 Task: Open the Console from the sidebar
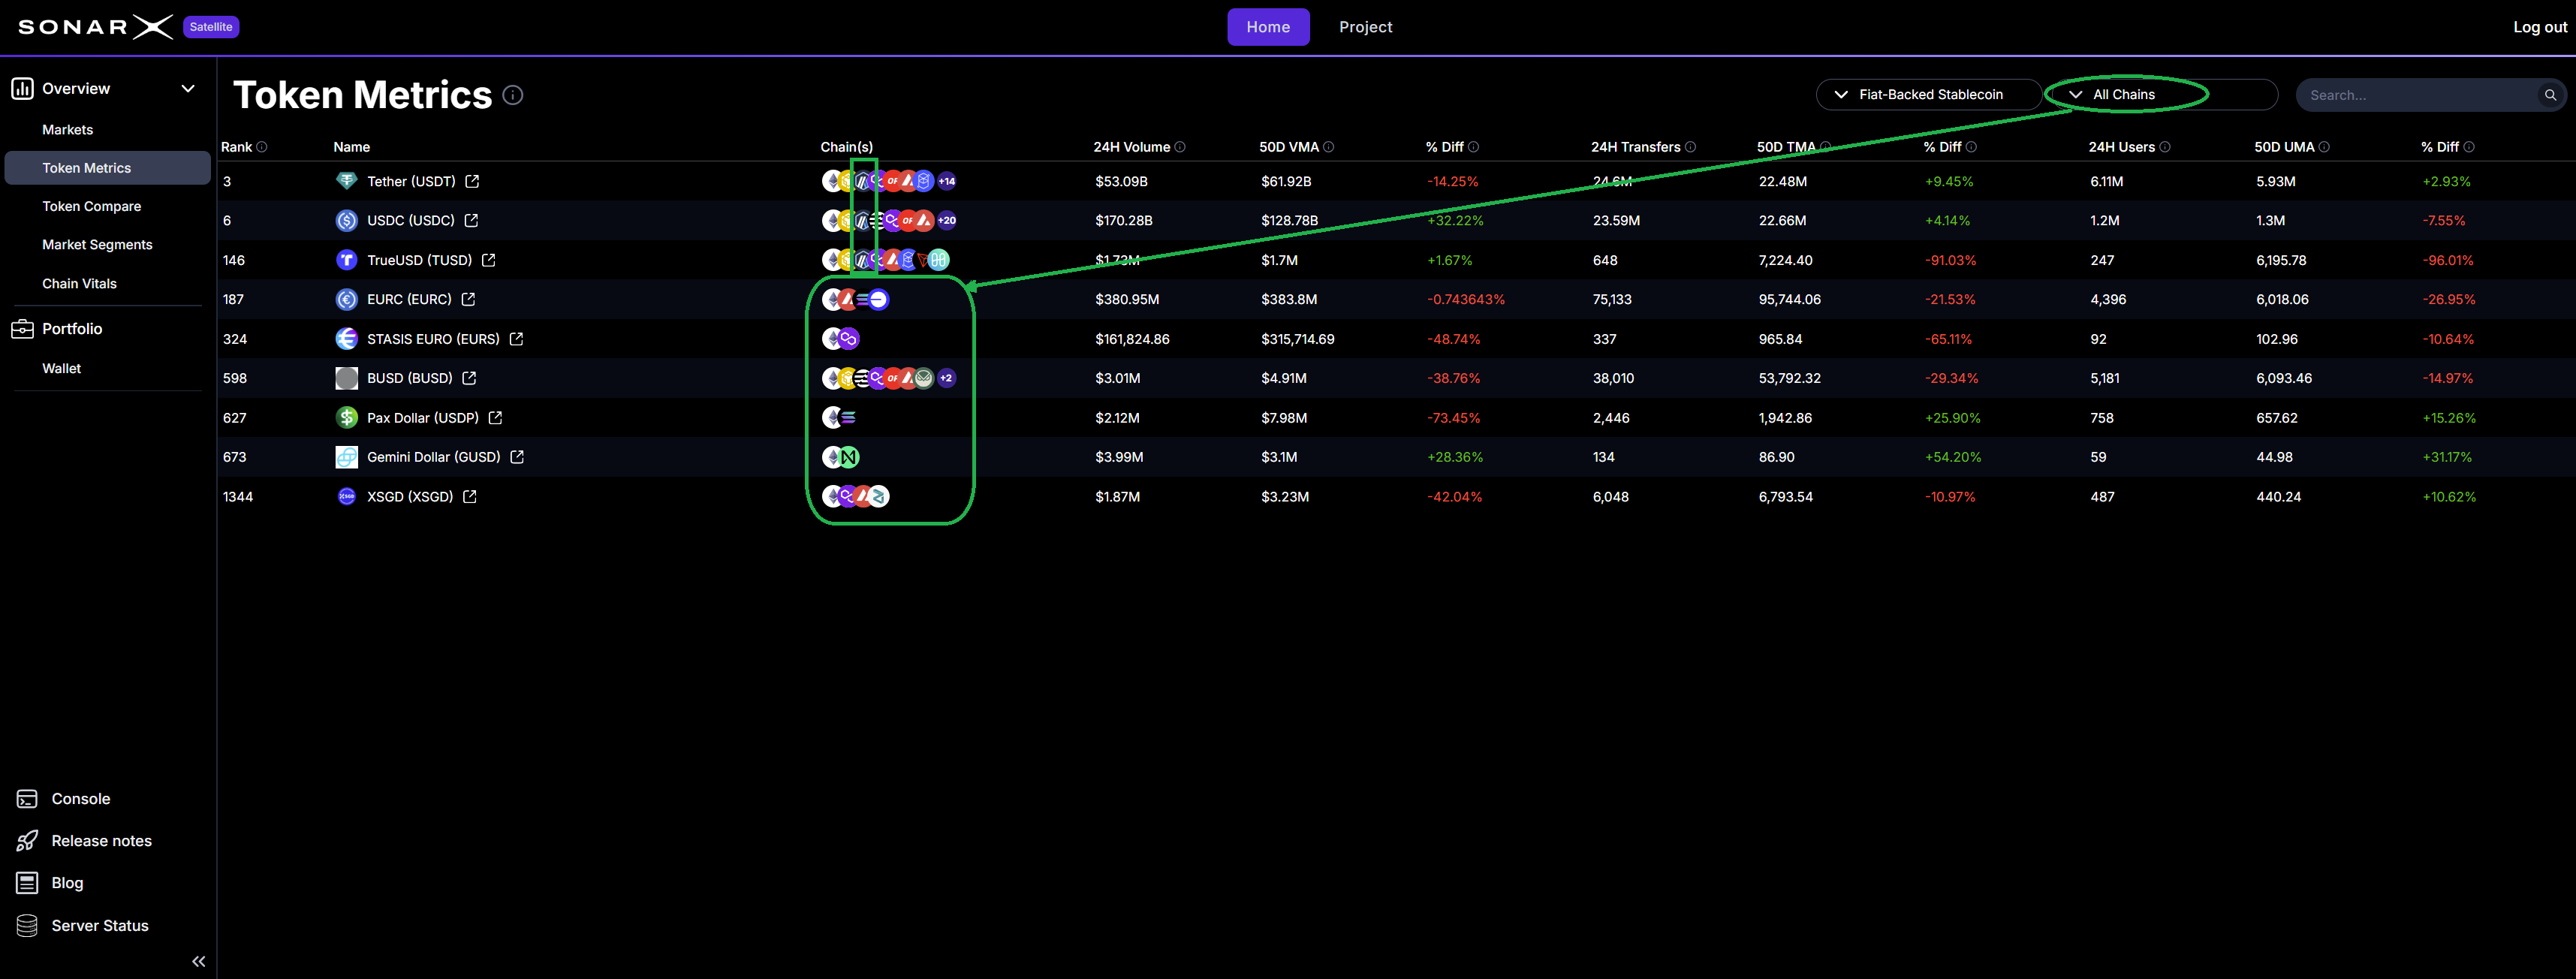coord(26,798)
